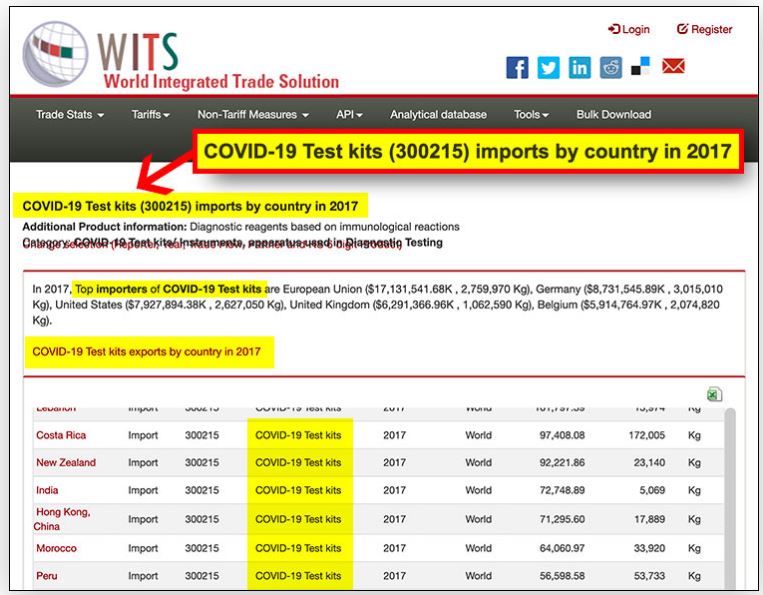Share page by email envelope icon

tap(673, 66)
